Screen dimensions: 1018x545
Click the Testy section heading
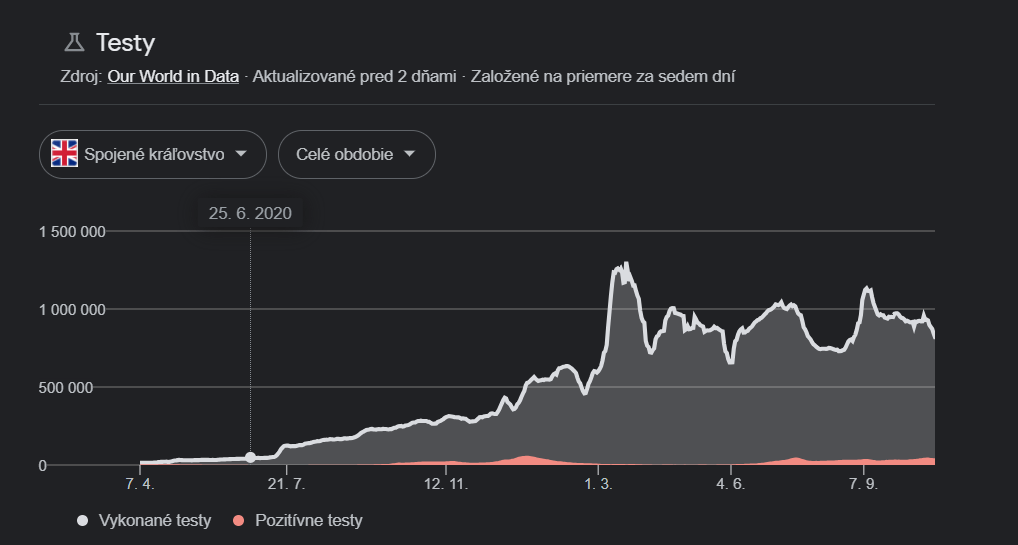click(125, 43)
